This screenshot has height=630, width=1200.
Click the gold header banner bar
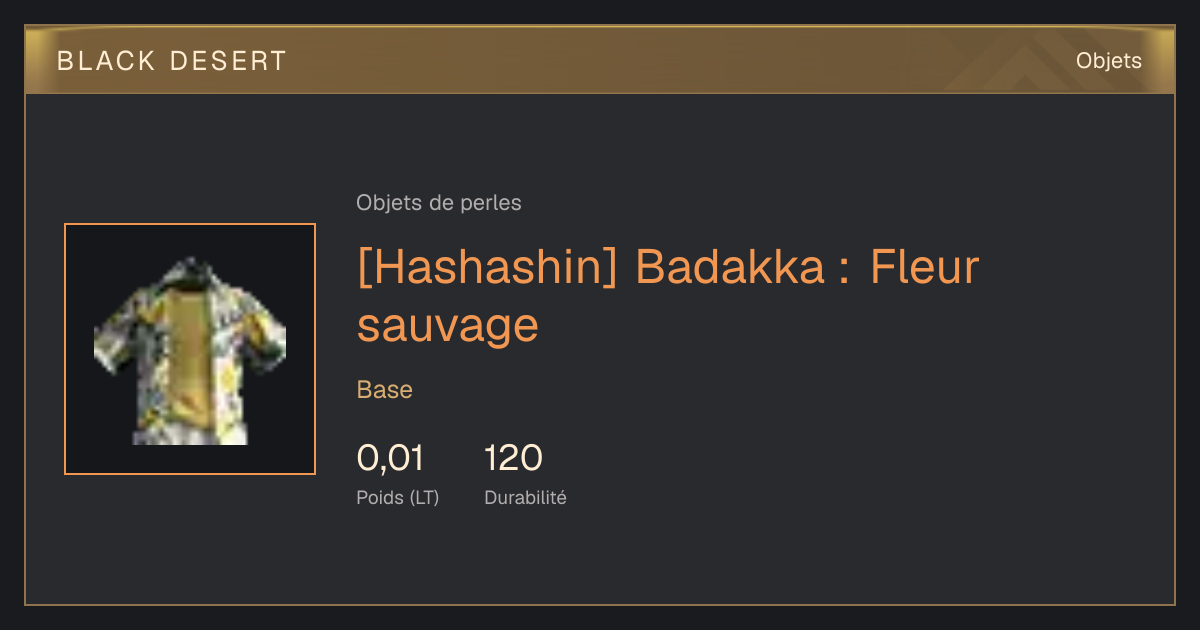point(600,61)
